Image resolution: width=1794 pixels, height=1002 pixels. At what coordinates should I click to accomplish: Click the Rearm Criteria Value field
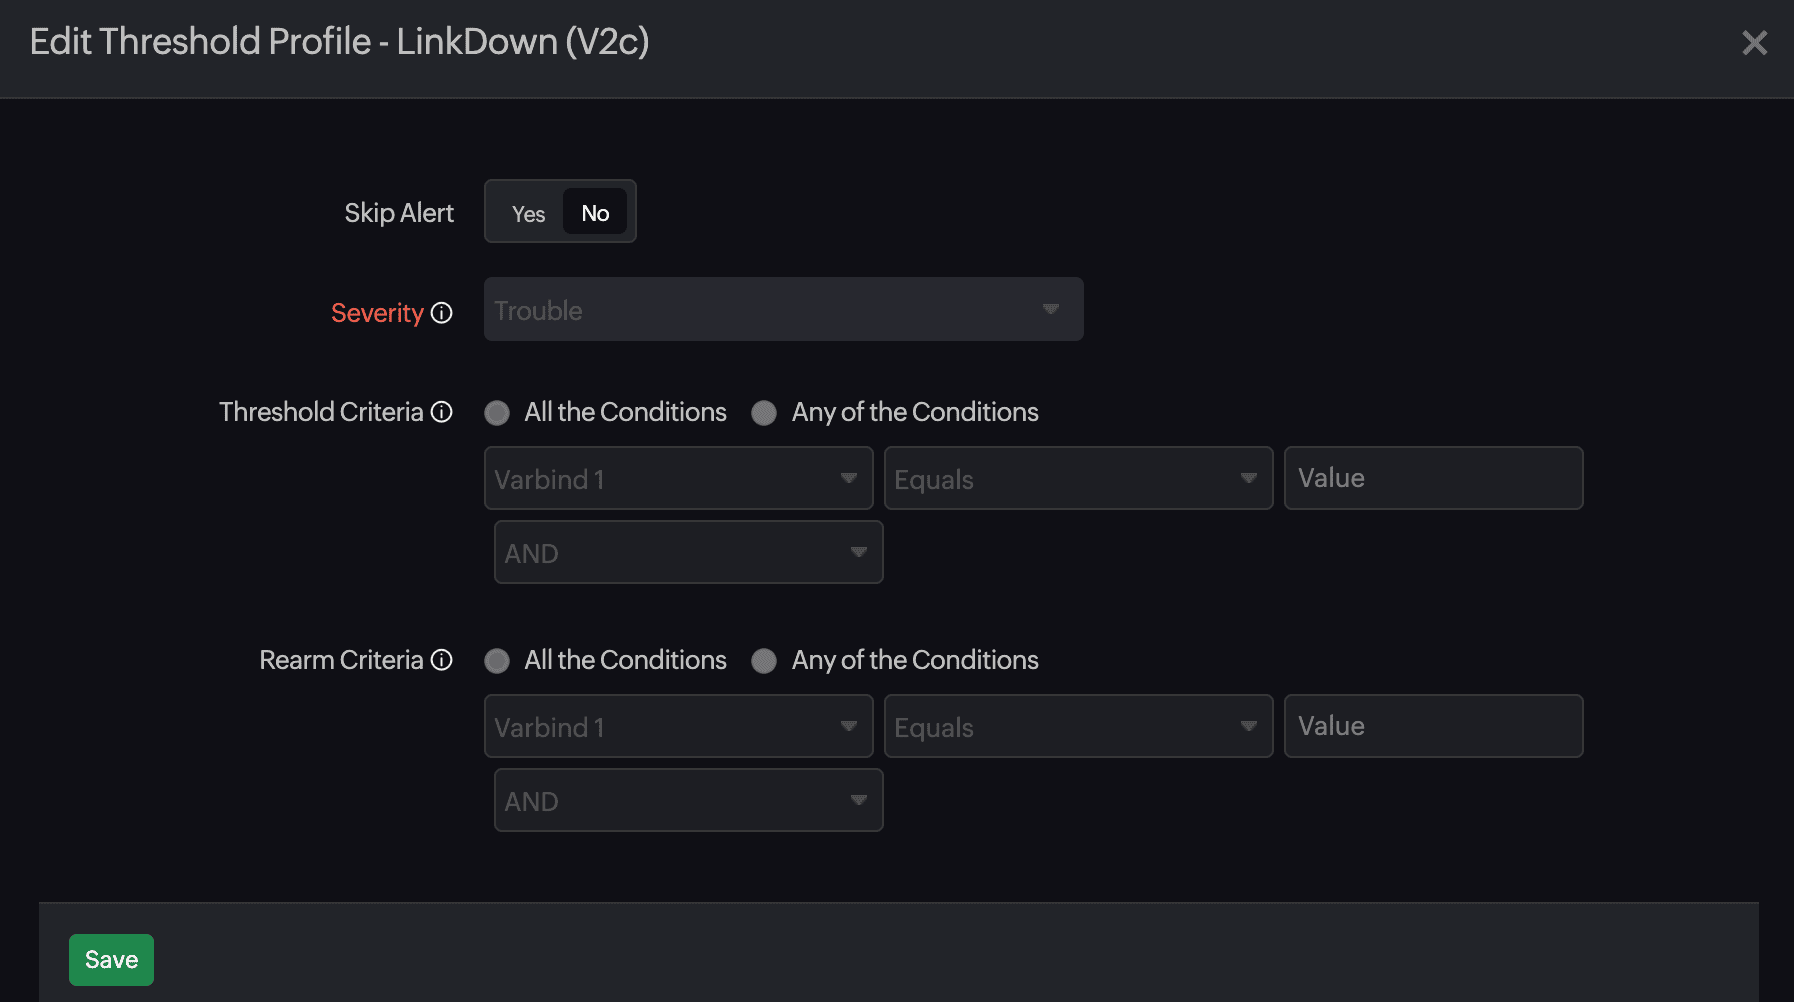pos(1433,727)
